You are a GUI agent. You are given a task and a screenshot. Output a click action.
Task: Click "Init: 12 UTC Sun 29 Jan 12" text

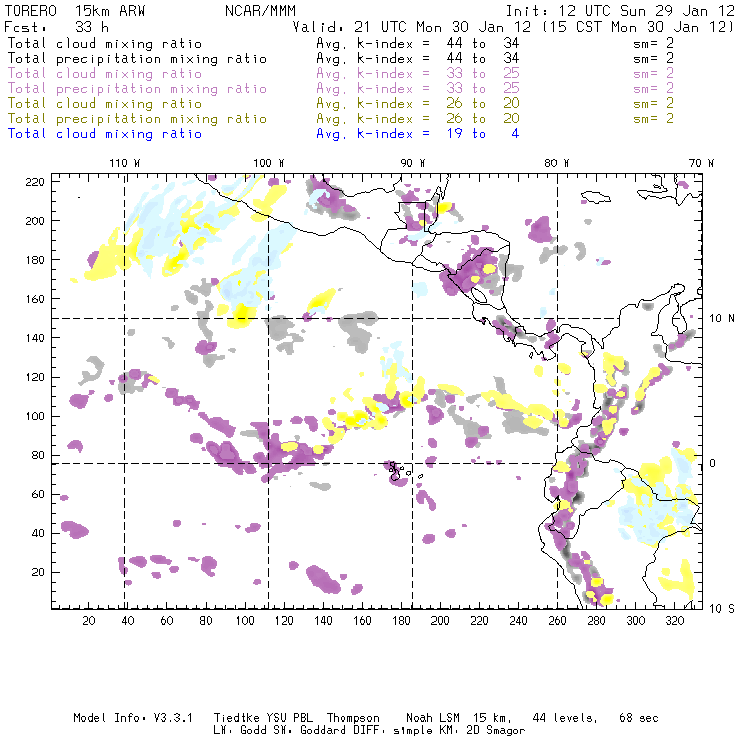point(620,10)
